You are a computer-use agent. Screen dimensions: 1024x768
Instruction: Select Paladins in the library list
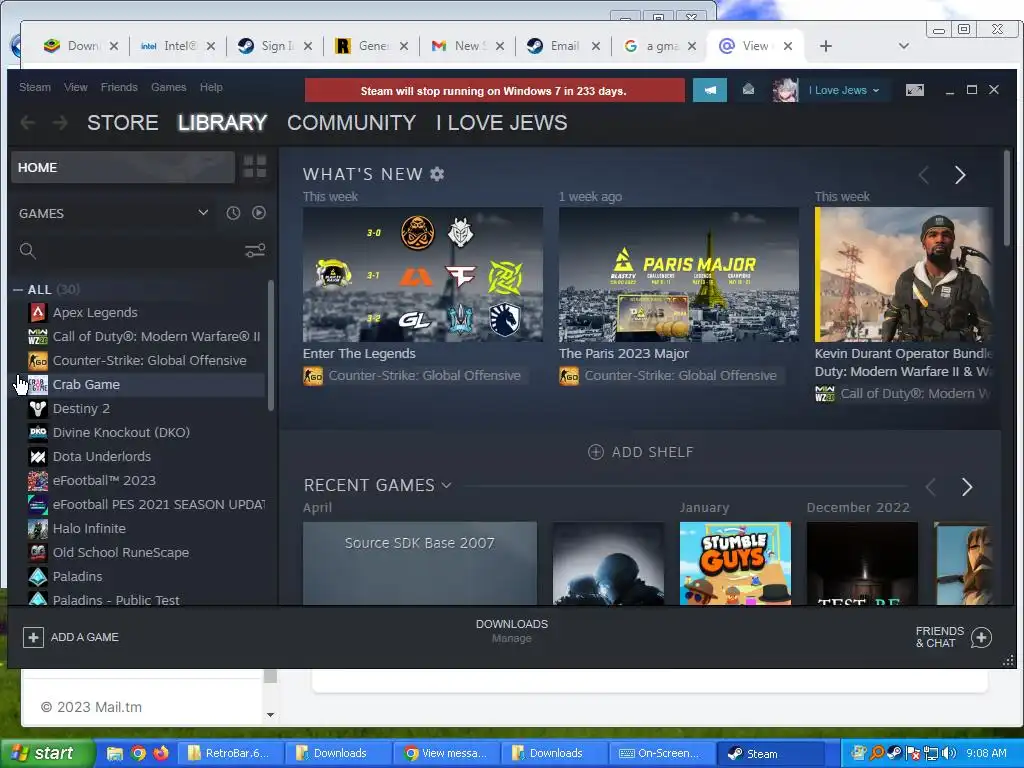pos(78,577)
